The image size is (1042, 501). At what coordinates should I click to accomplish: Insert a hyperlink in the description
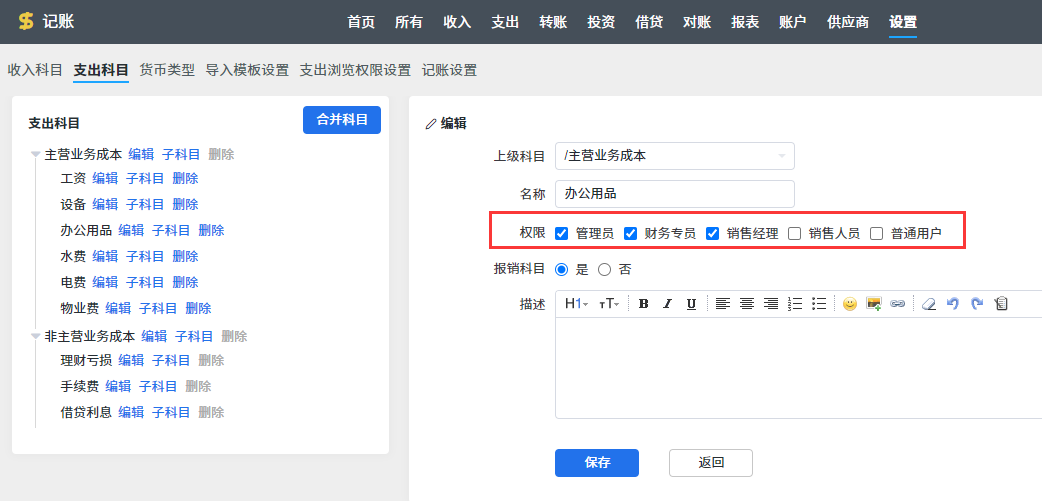coord(897,304)
